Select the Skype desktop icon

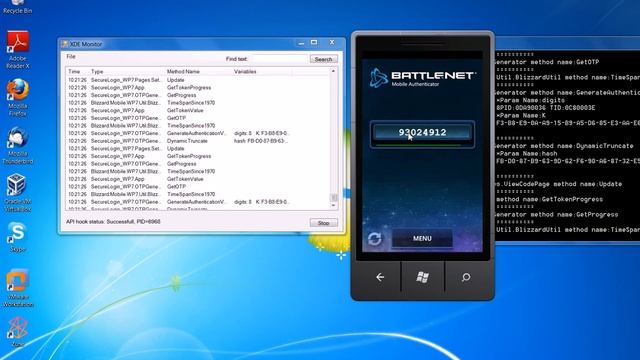pyautogui.click(x=17, y=237)
